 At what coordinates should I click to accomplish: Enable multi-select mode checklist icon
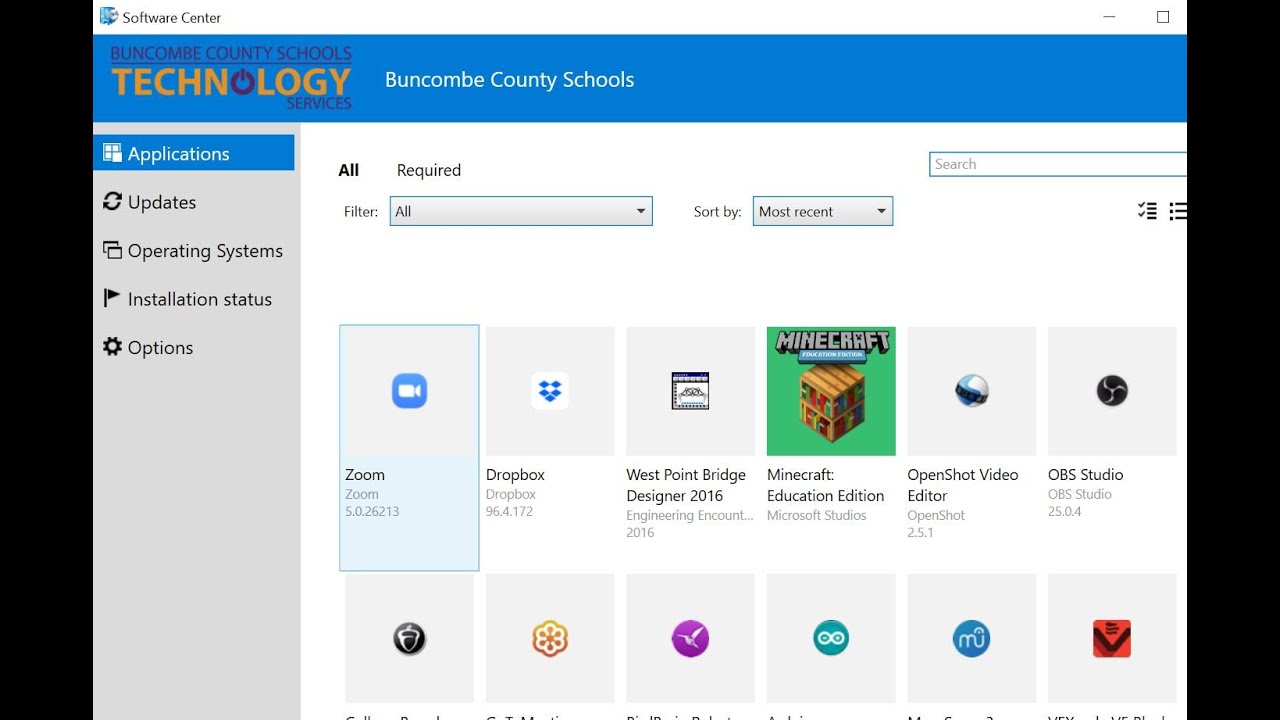click(1147, 211)
